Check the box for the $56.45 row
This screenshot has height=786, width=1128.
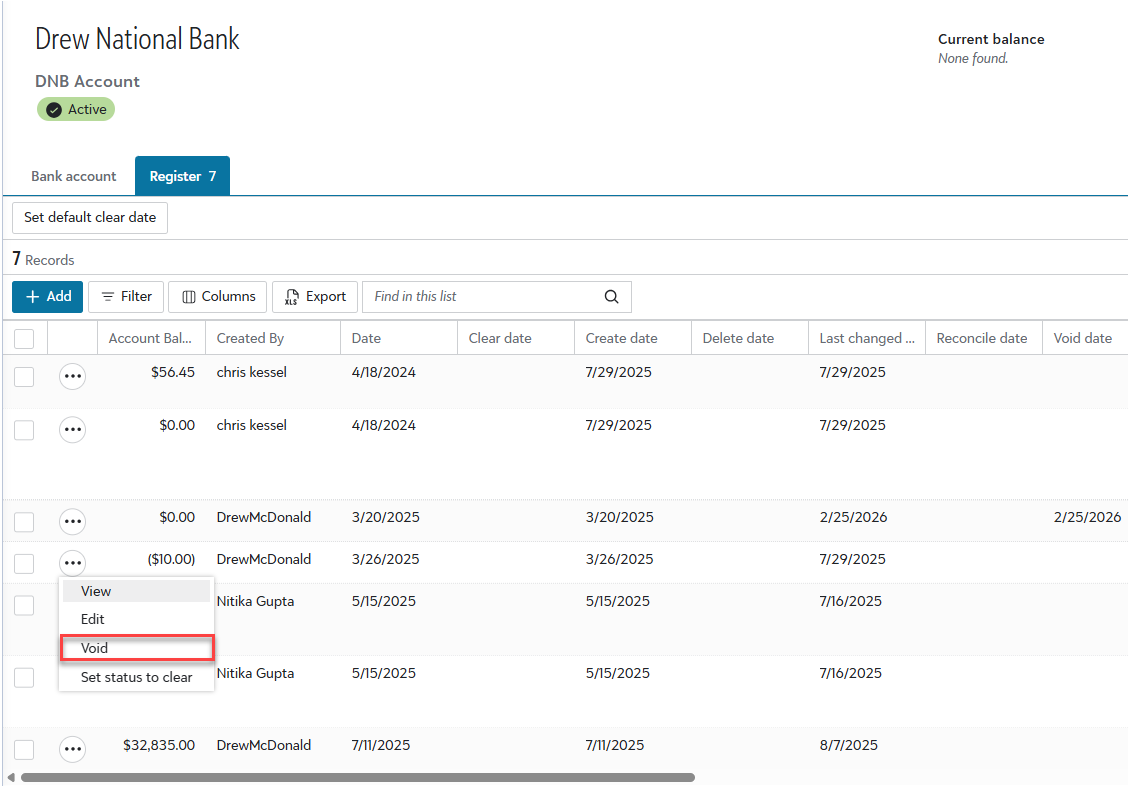click(24, 377)
